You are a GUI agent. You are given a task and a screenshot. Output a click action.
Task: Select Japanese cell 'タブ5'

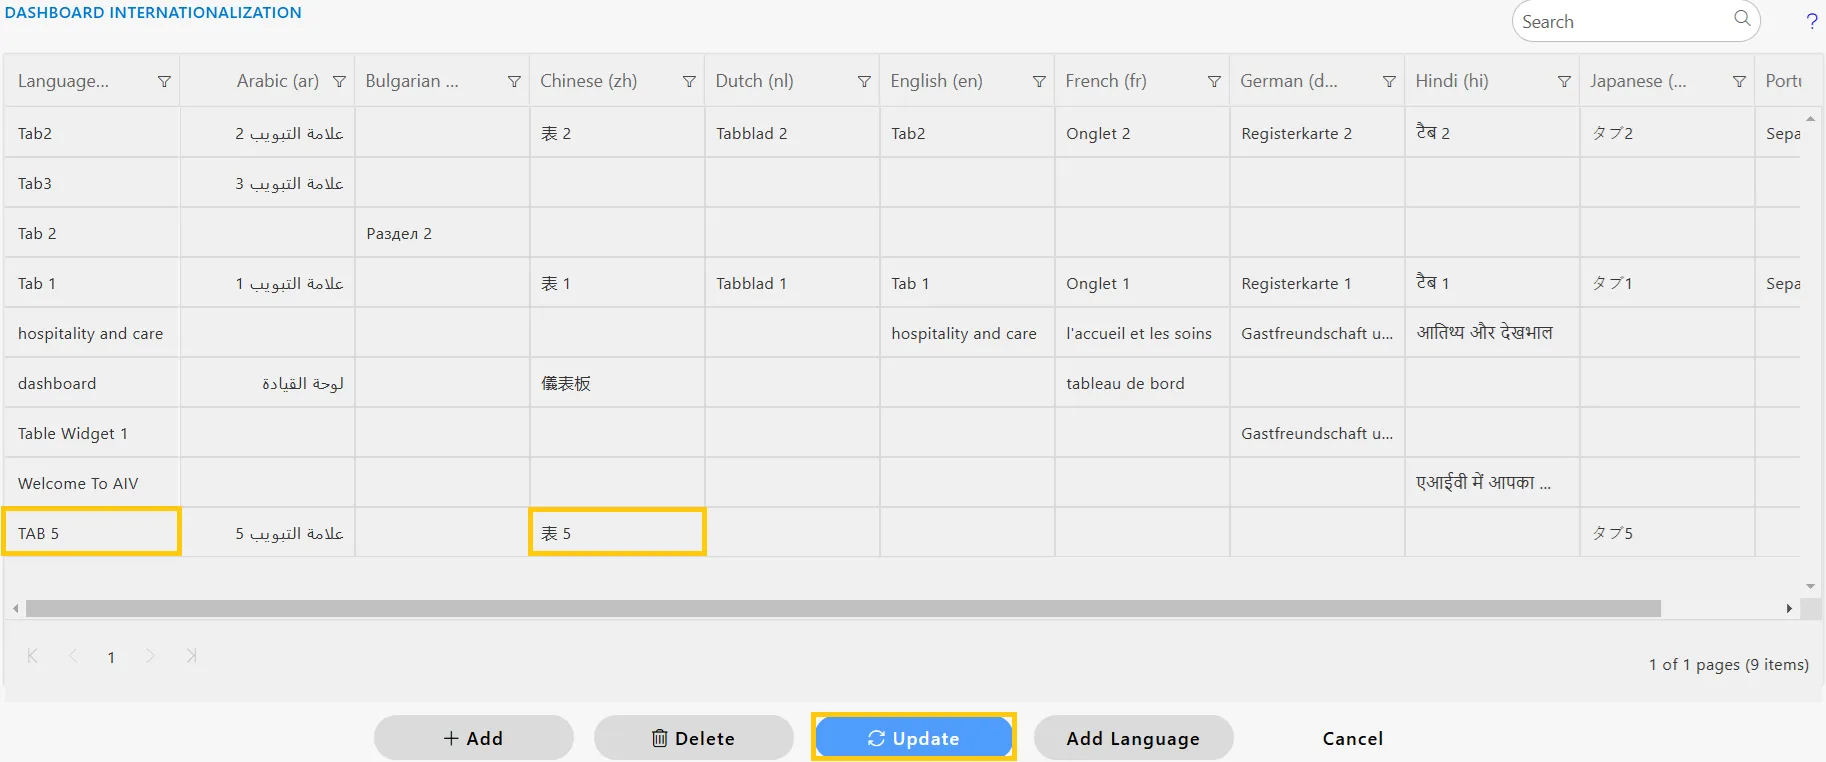(x=1667, y=533)
